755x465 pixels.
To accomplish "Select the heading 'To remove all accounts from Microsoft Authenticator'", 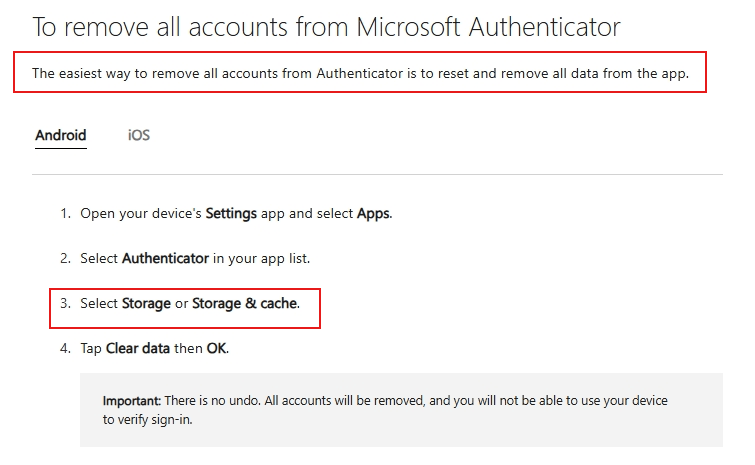I will (326, 26).
